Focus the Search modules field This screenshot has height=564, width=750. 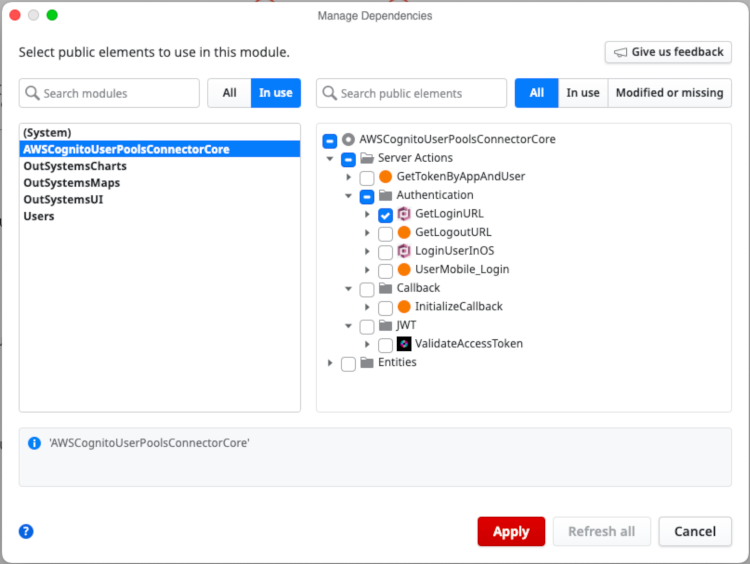(x=109, y=93)
